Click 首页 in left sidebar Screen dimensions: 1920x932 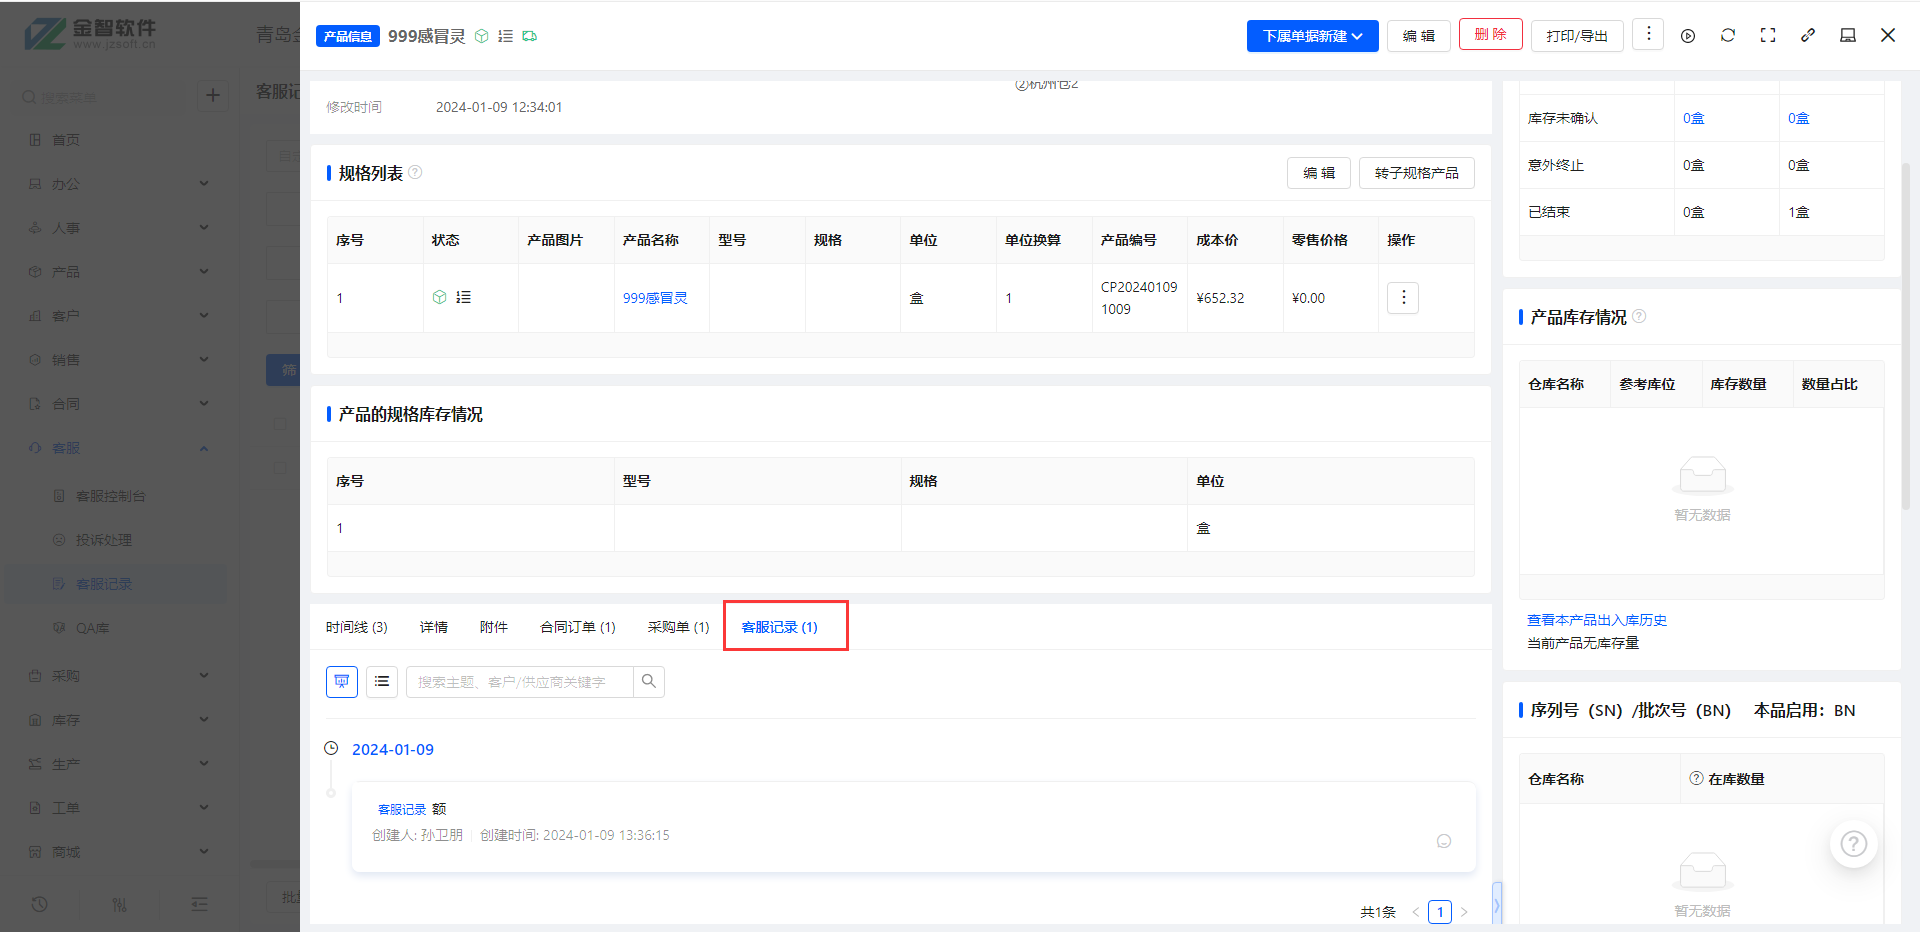(x=65, y=140)
